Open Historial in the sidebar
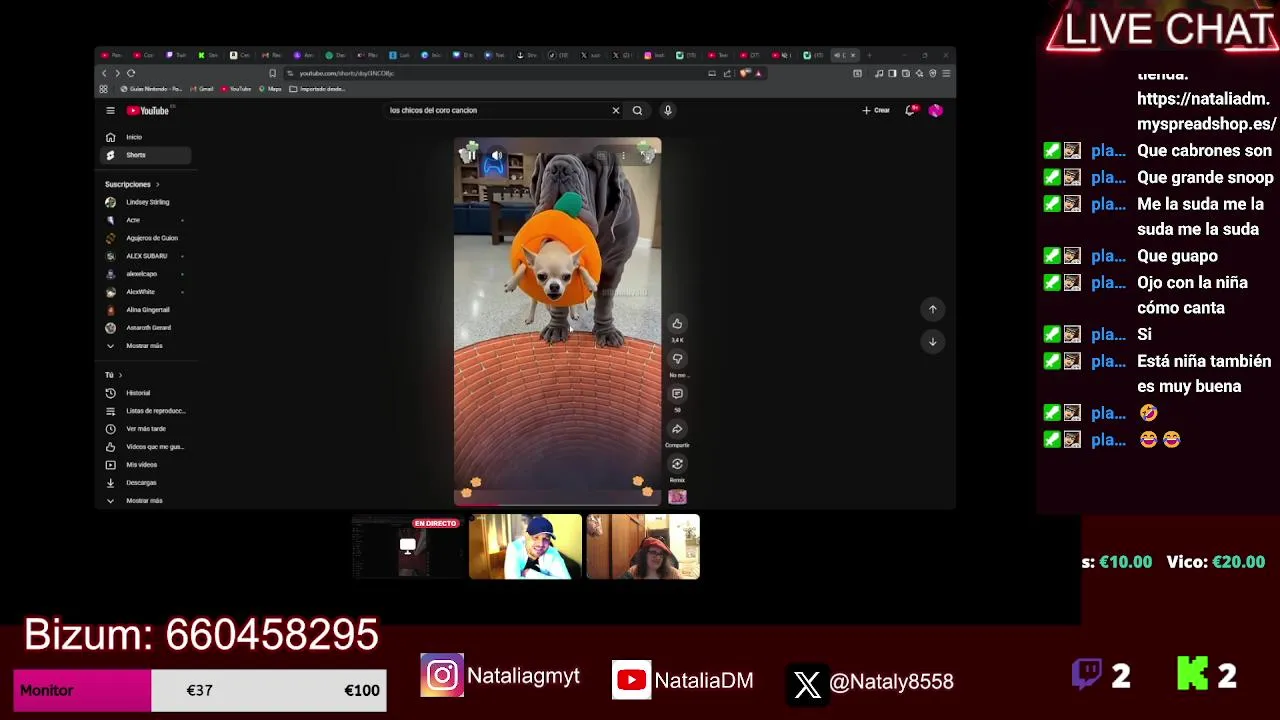Viewport: 1280px width, 720px height. (x=145, y=393)
